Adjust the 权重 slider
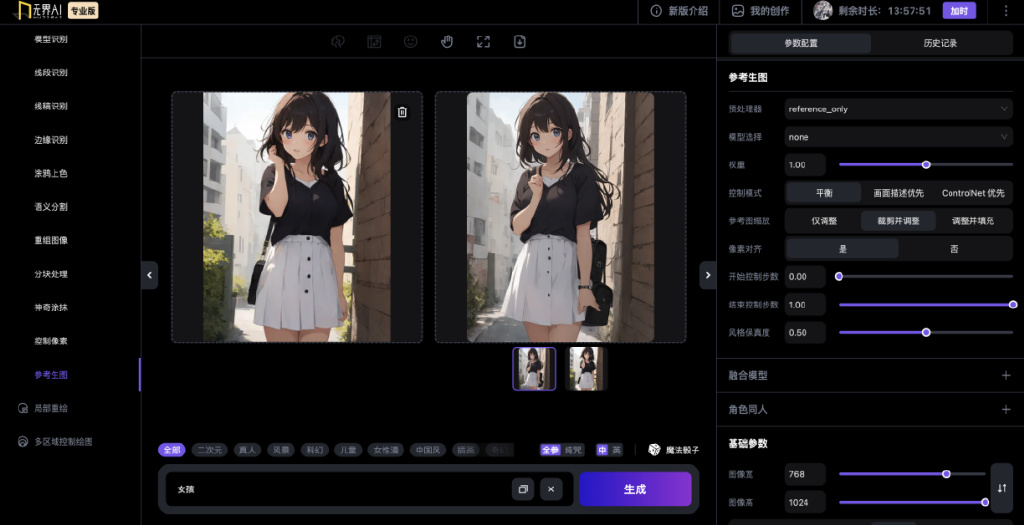The width and height of the screenshot is (1024, 525). pyautogui.click(x=926, y=165)
